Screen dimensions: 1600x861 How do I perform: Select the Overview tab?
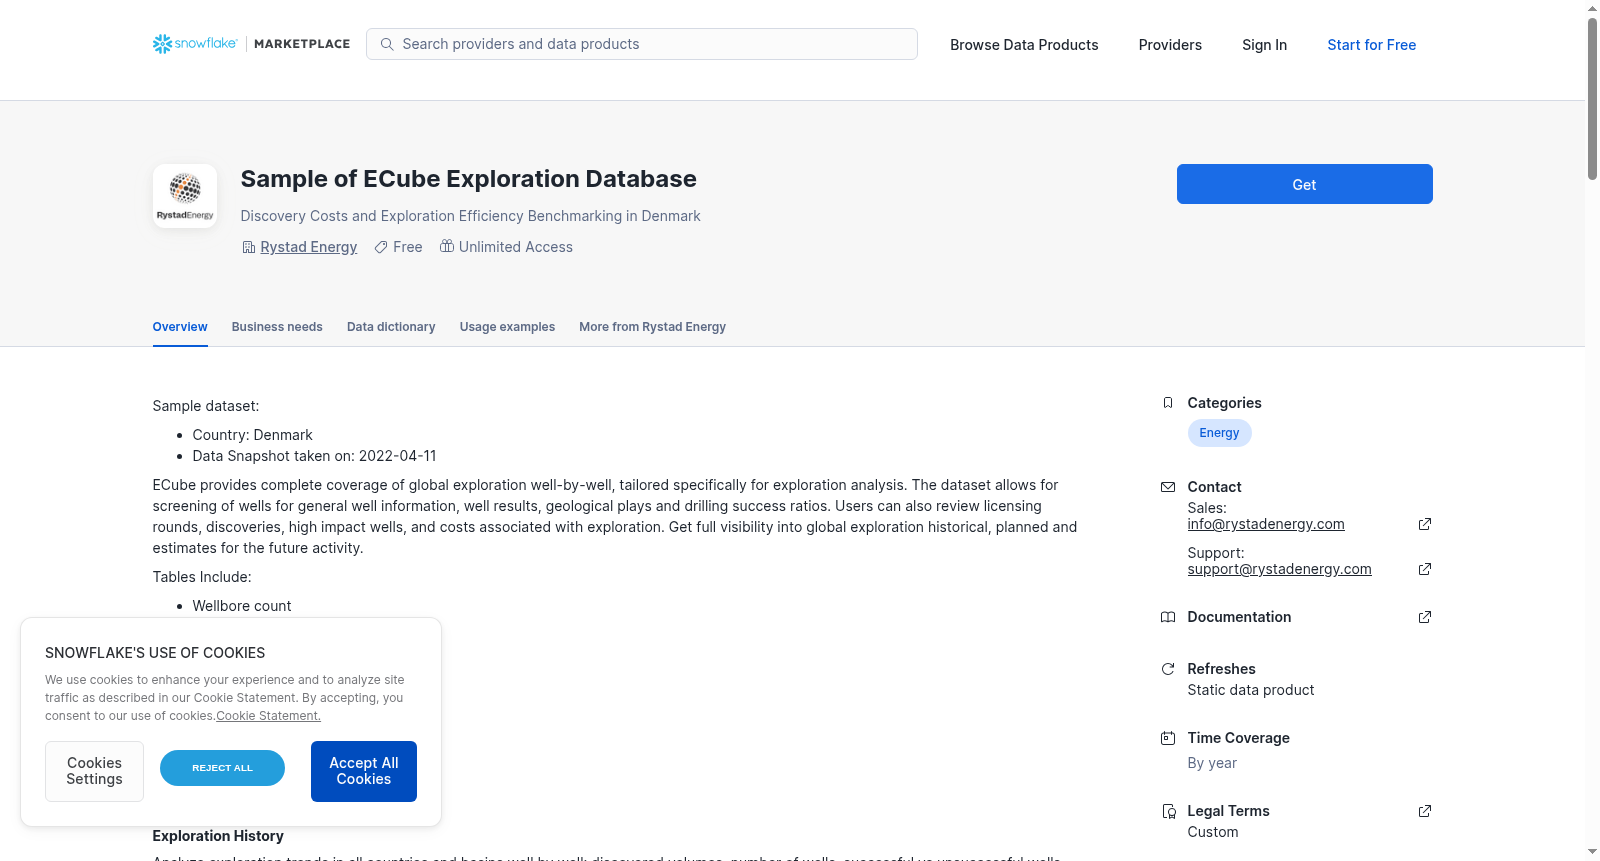click(180, 327)
